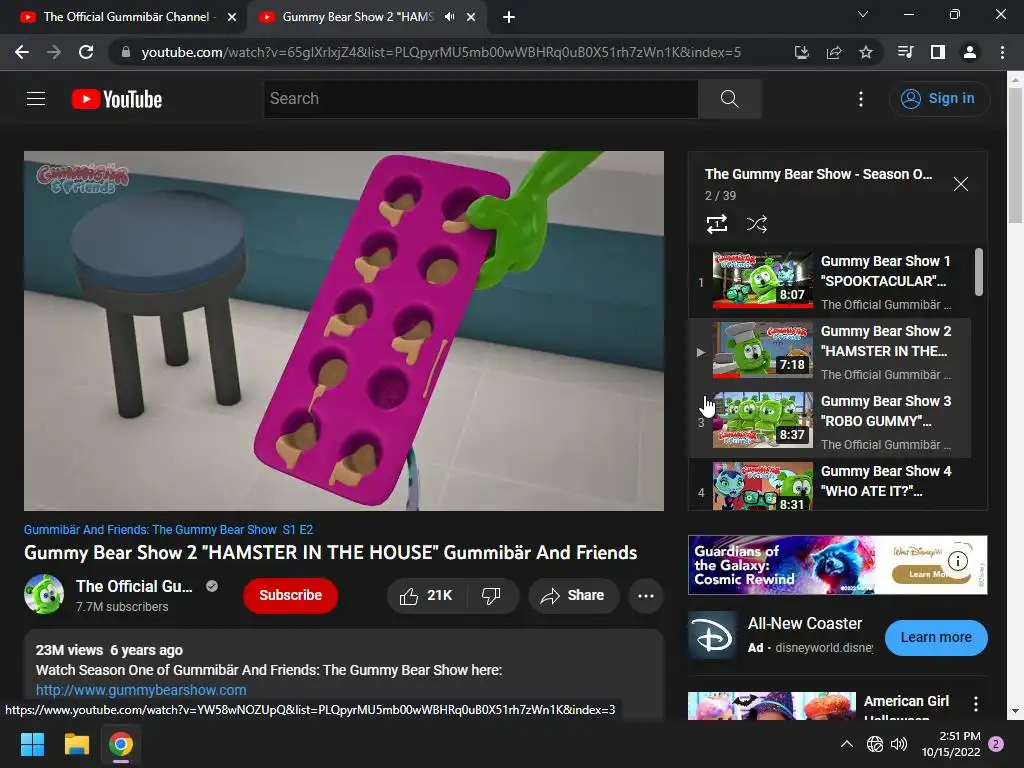This screenshot has height=768, width=1024.
Task: Show hidden tray icons chevron
Action: coord(846,744)
